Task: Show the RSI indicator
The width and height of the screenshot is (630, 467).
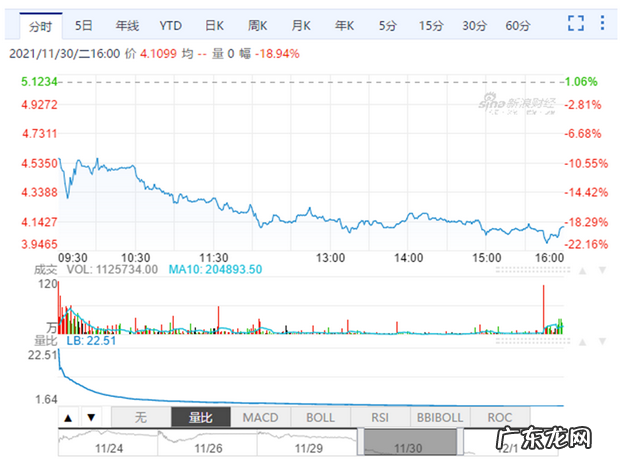Action: (x=380, y=417)
